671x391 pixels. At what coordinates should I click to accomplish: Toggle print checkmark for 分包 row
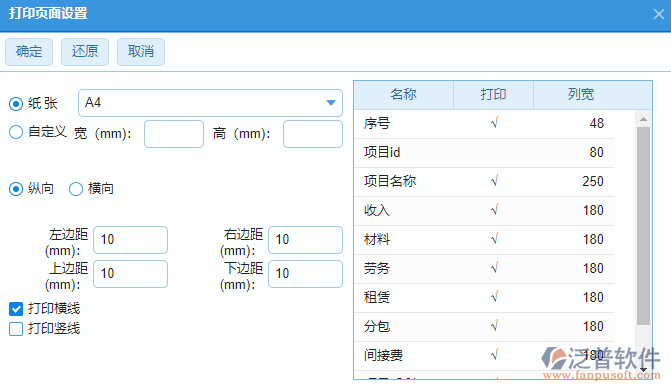pyautogui.click(x=494, y=327)
